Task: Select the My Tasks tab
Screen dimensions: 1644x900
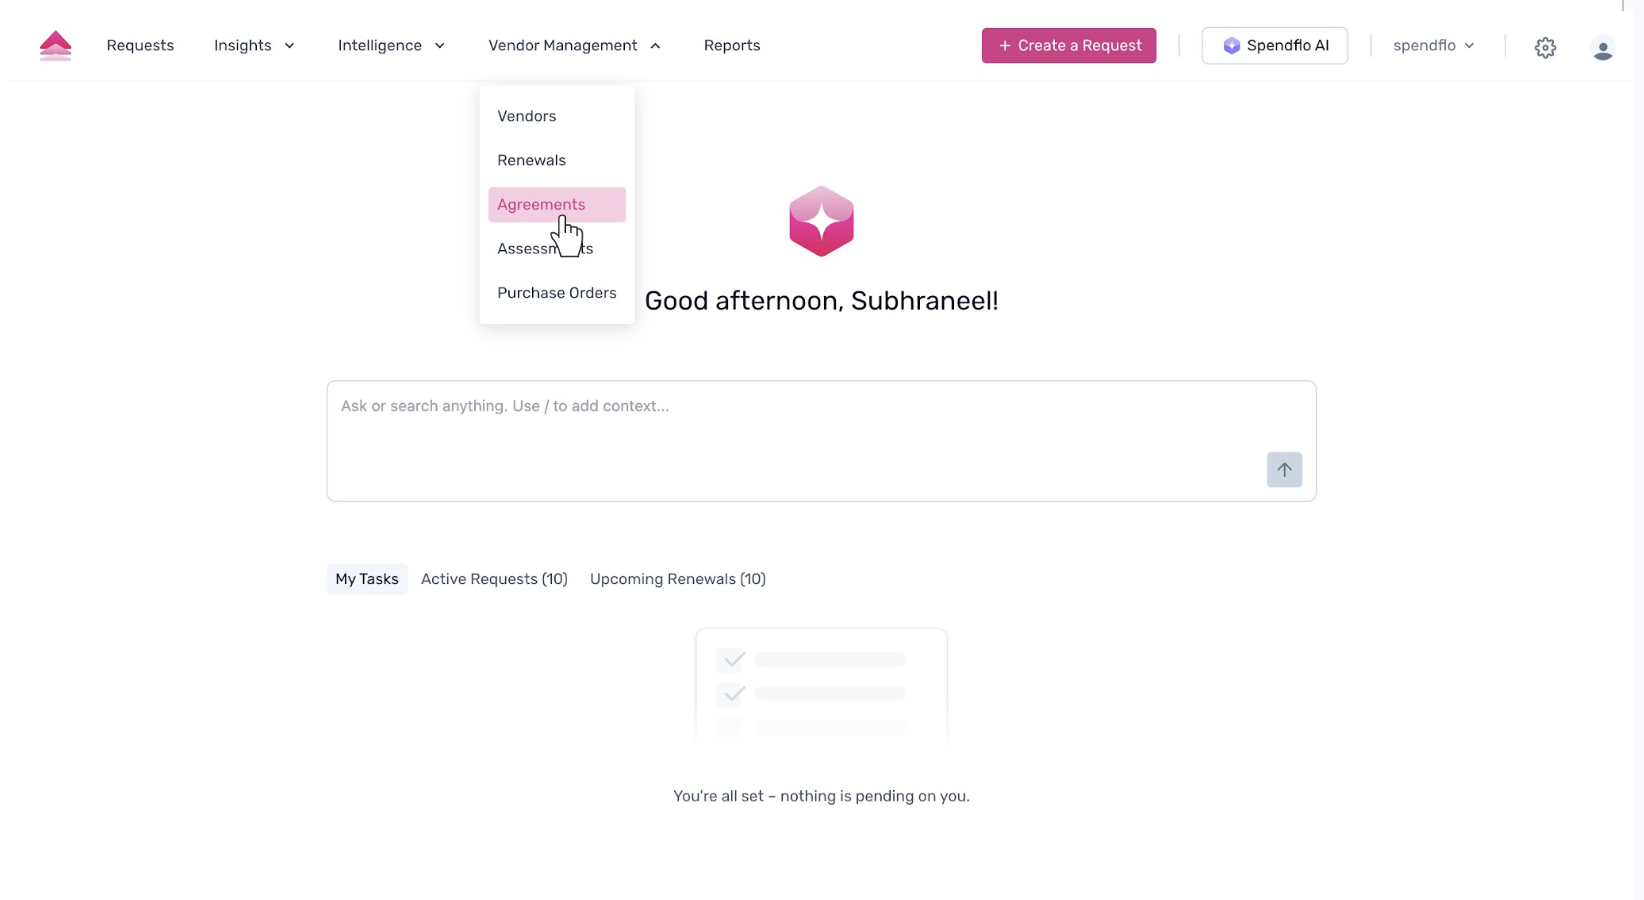Action: [366, 579]
